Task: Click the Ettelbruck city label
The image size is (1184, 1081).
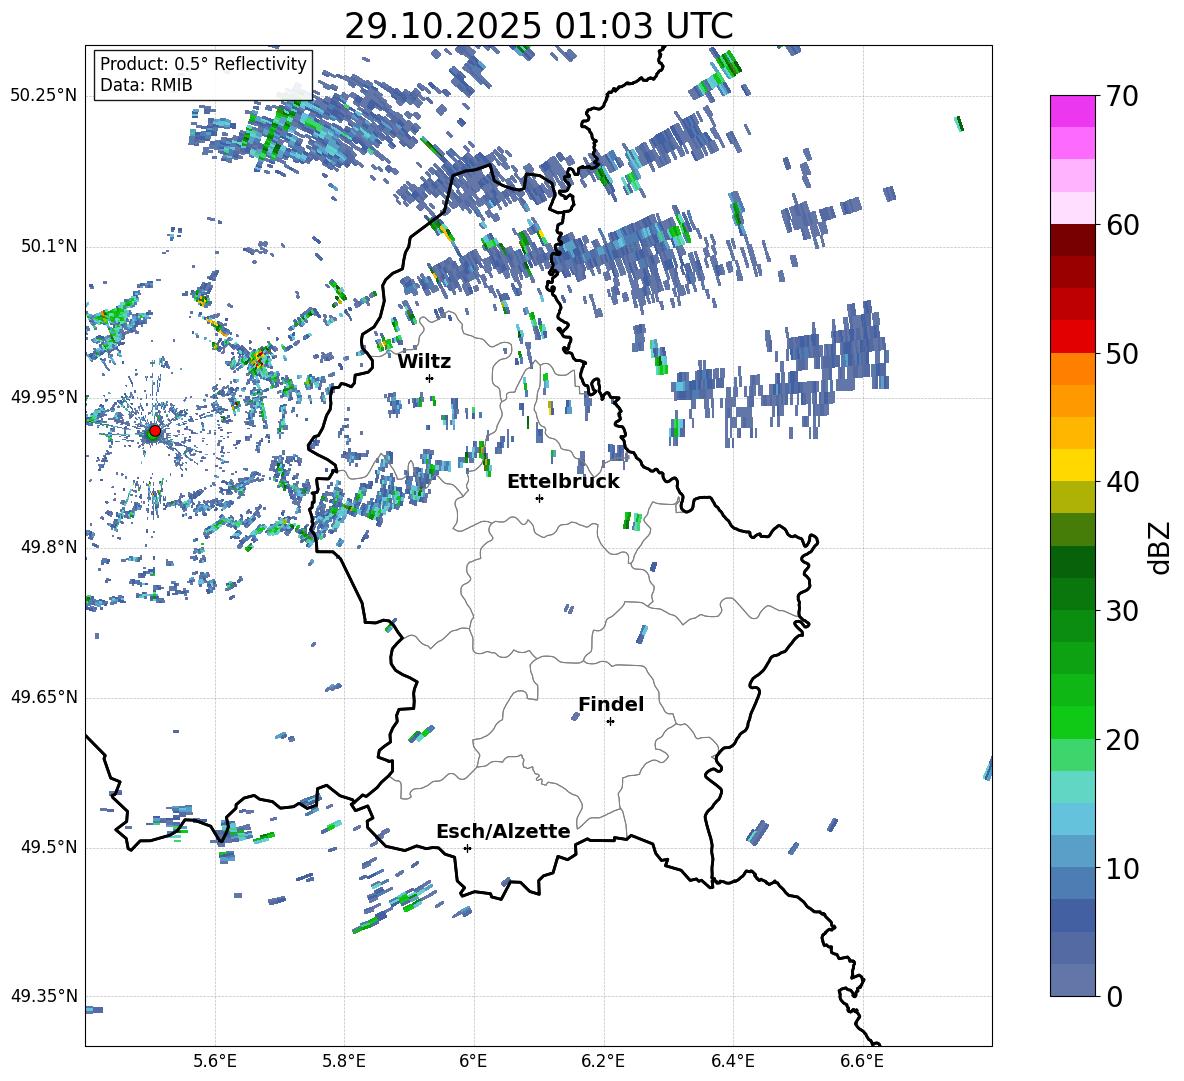Action: tap(563, 482)
